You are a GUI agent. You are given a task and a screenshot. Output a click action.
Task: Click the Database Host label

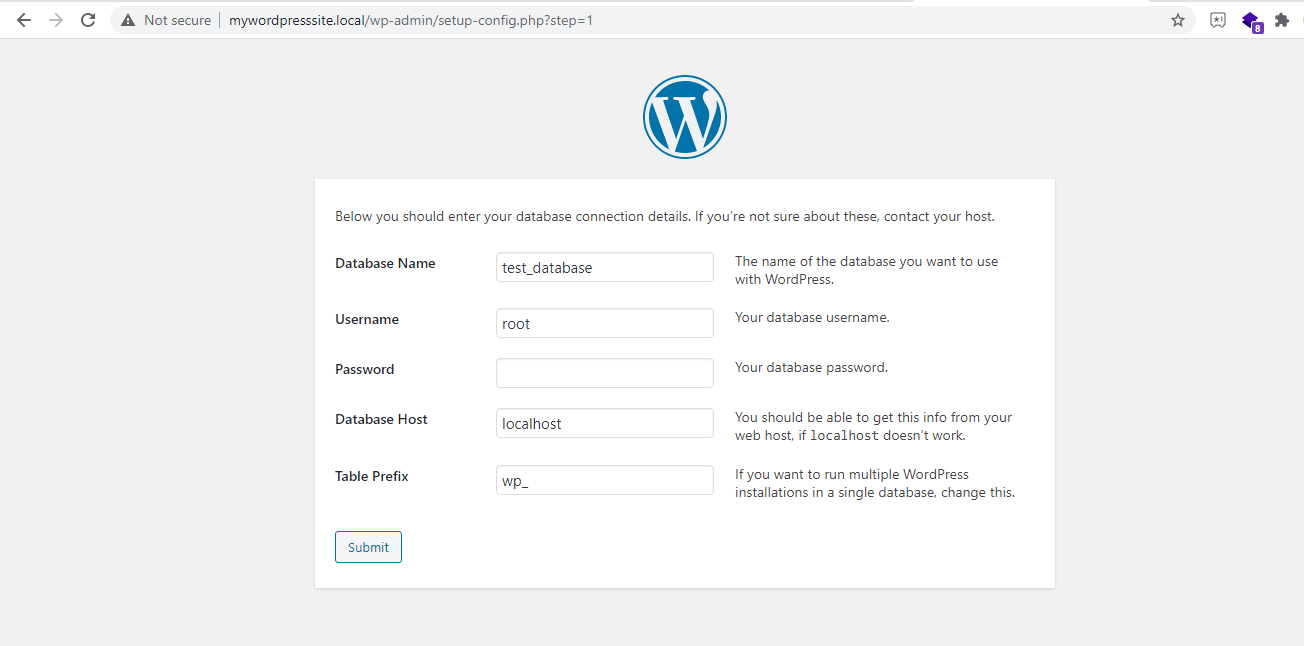pyautogui.click(x=381, y=419)
